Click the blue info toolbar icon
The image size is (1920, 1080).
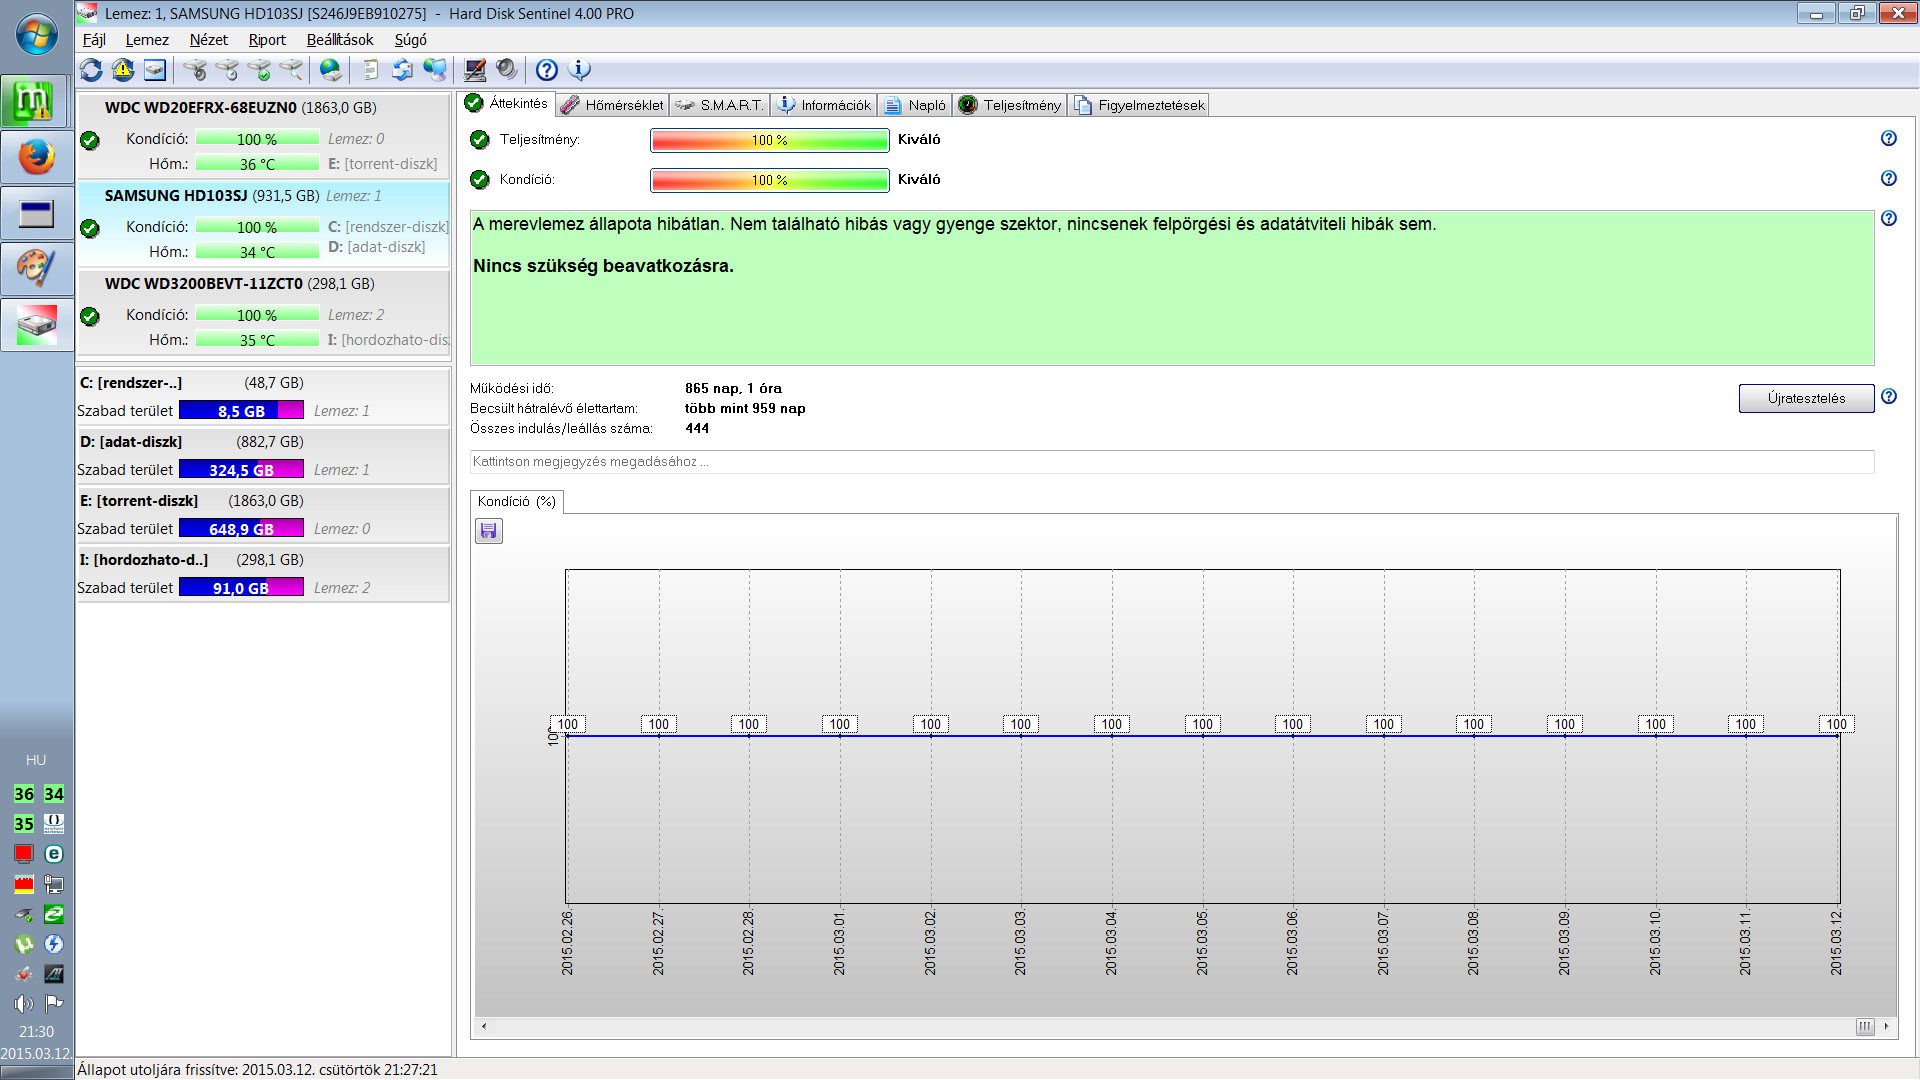(579, 70)
